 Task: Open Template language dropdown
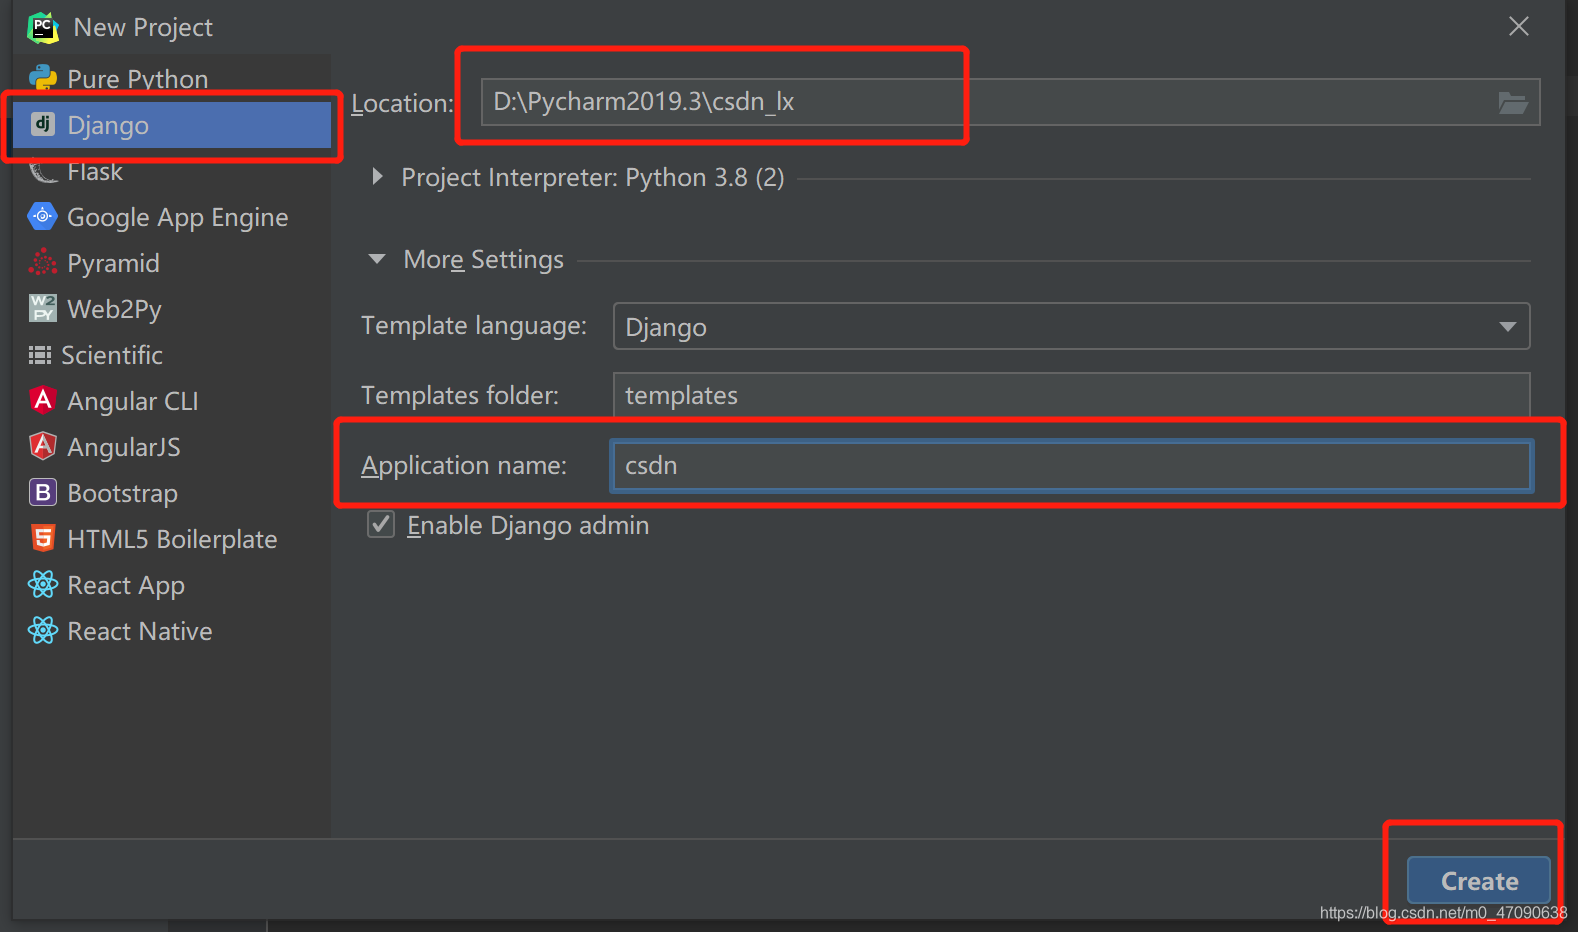point(1071,326)
